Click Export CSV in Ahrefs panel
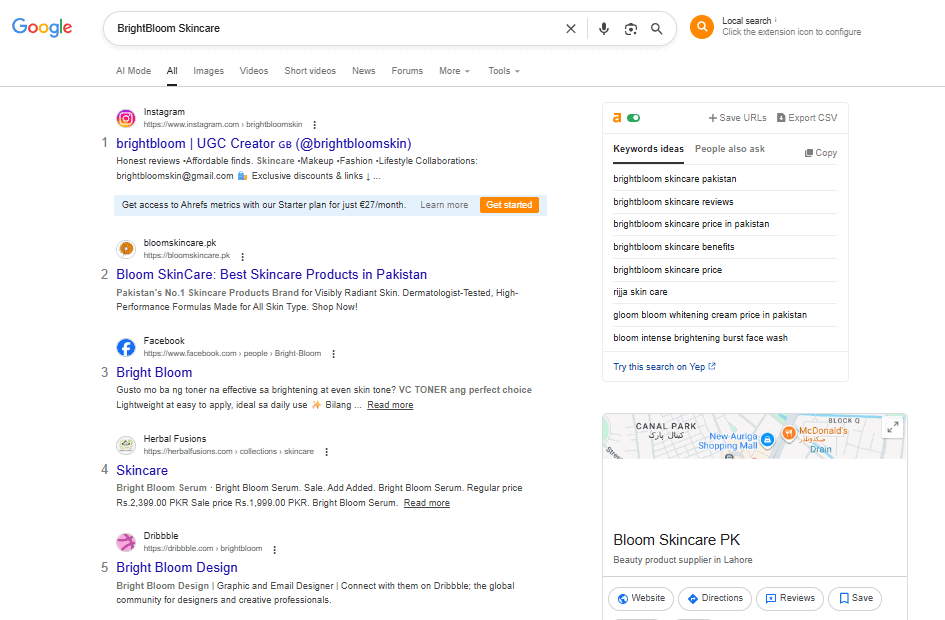The width and height of the screenshot is (945, 620). (807, 118)
